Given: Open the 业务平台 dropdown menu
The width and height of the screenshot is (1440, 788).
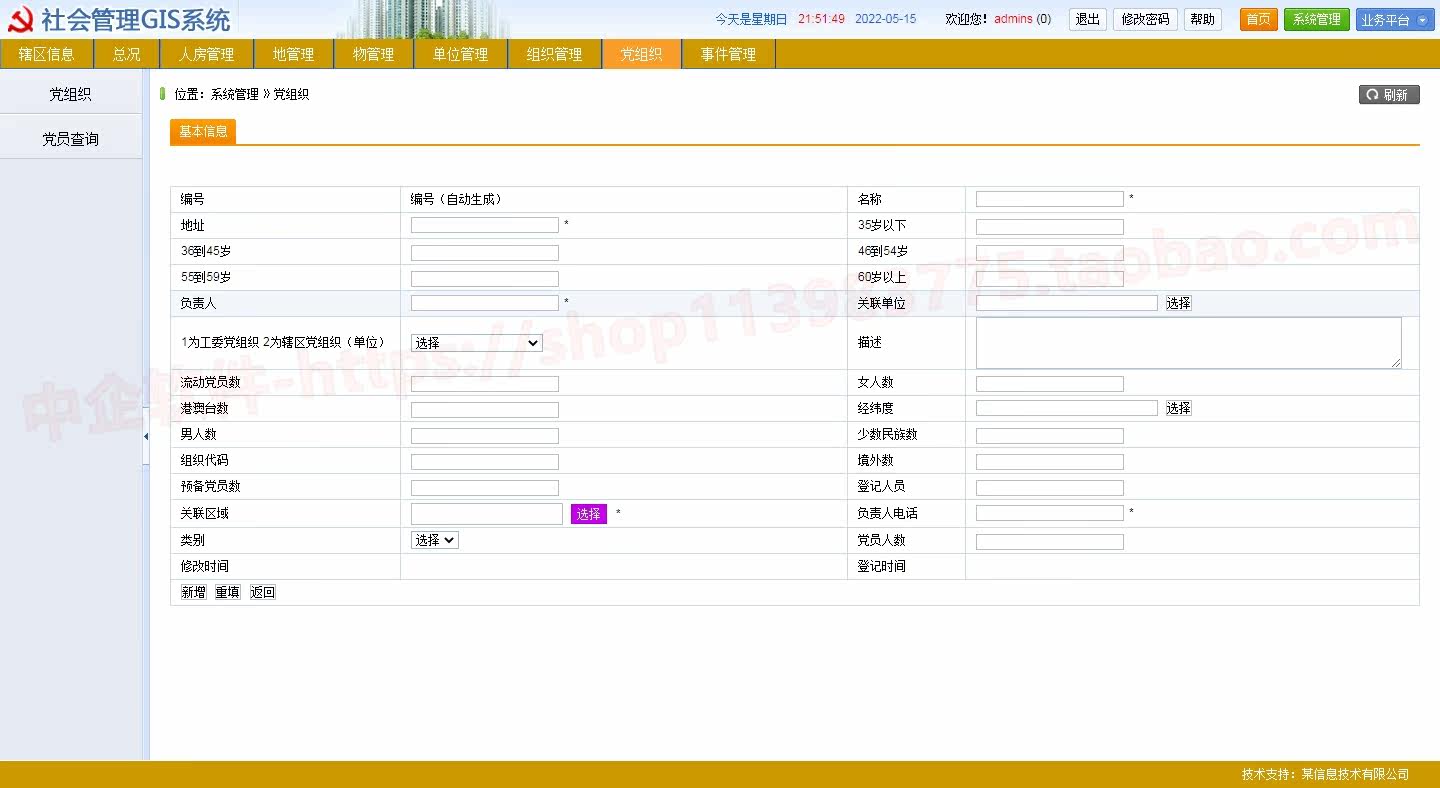Looking at the screenshot, I should point(1395,20).
